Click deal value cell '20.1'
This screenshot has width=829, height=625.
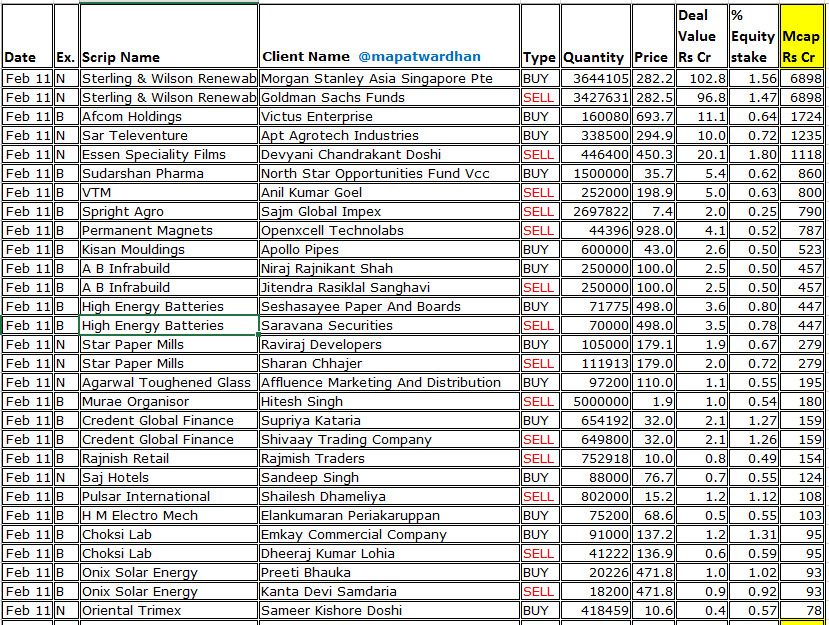pos(702,154)
